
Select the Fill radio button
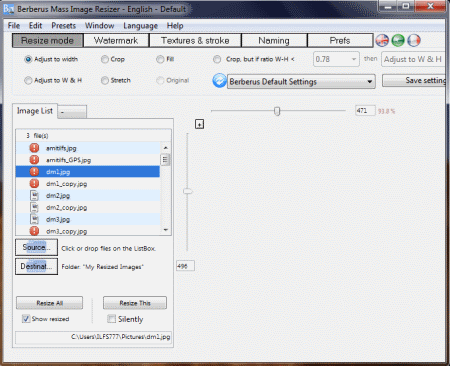pos(160,59)
